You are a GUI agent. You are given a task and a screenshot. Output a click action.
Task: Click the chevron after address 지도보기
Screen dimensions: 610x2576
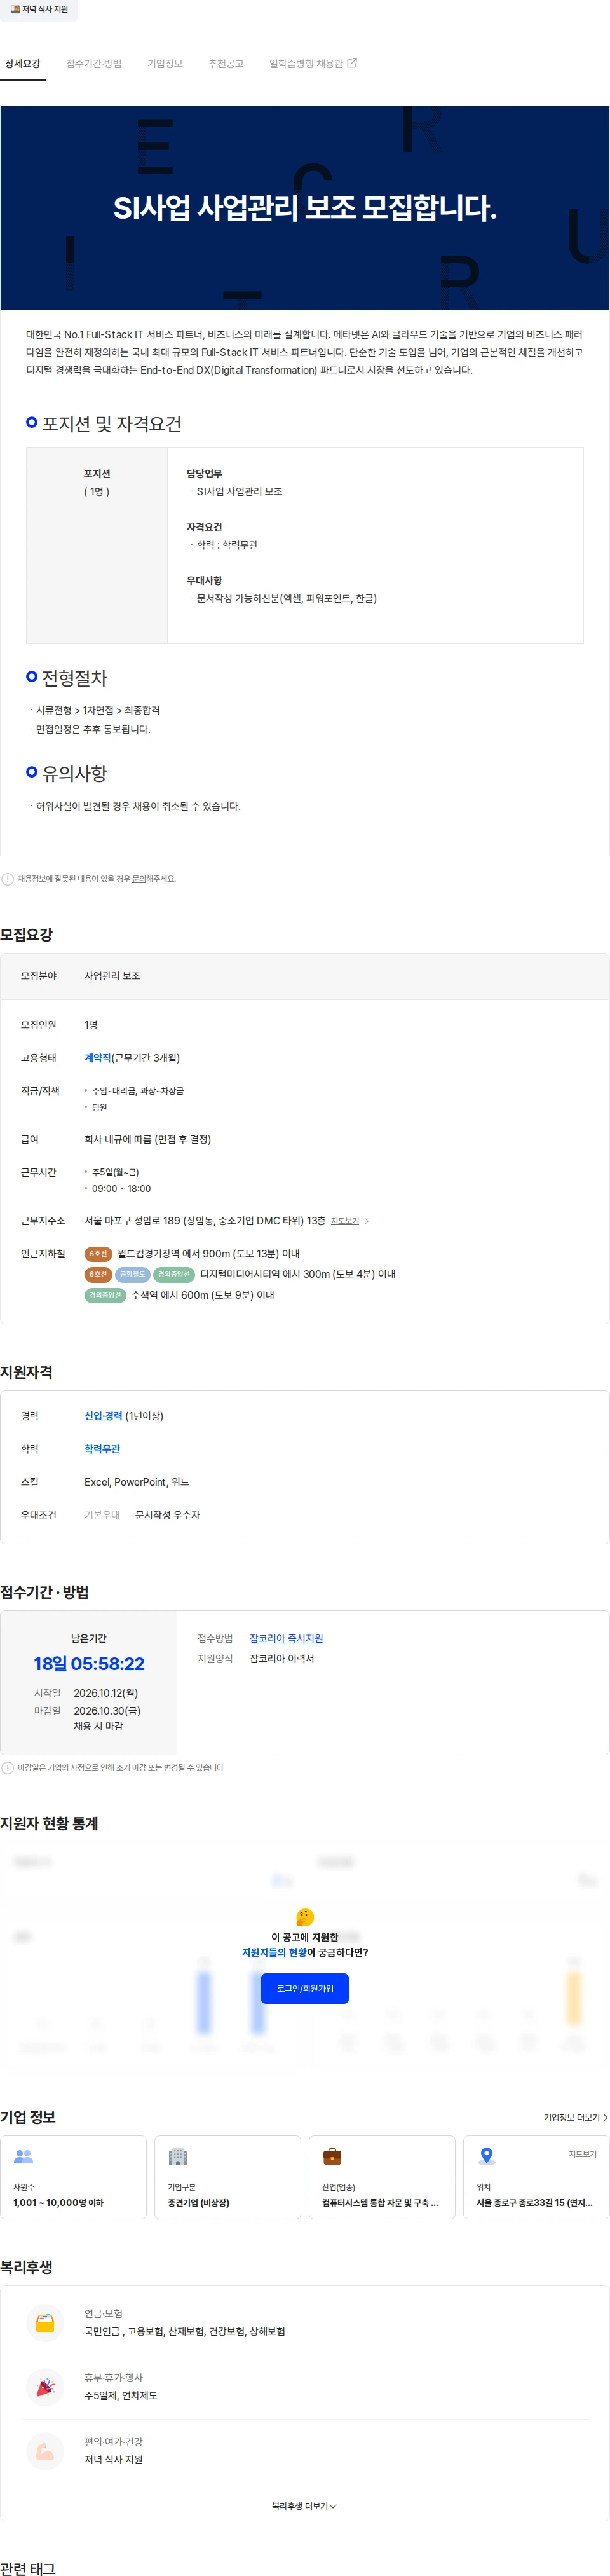[366, 1221]
